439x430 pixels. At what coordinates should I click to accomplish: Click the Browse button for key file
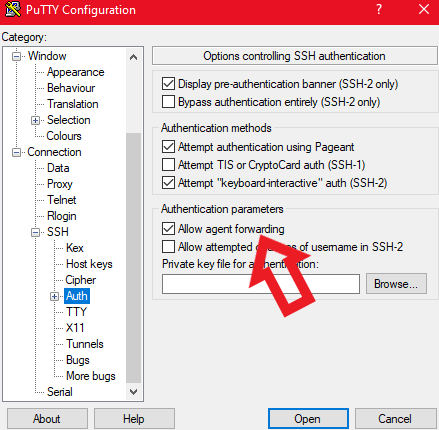pyautogui.click(x=396, y=284)
